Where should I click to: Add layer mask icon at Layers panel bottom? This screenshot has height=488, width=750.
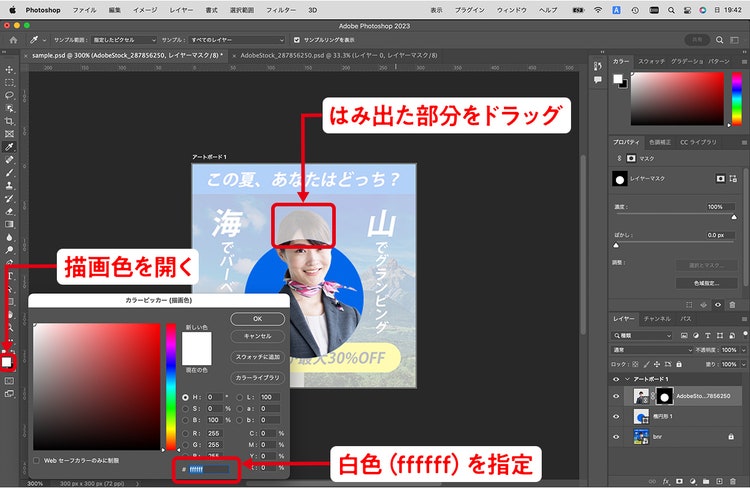click(x=679, y=481)
